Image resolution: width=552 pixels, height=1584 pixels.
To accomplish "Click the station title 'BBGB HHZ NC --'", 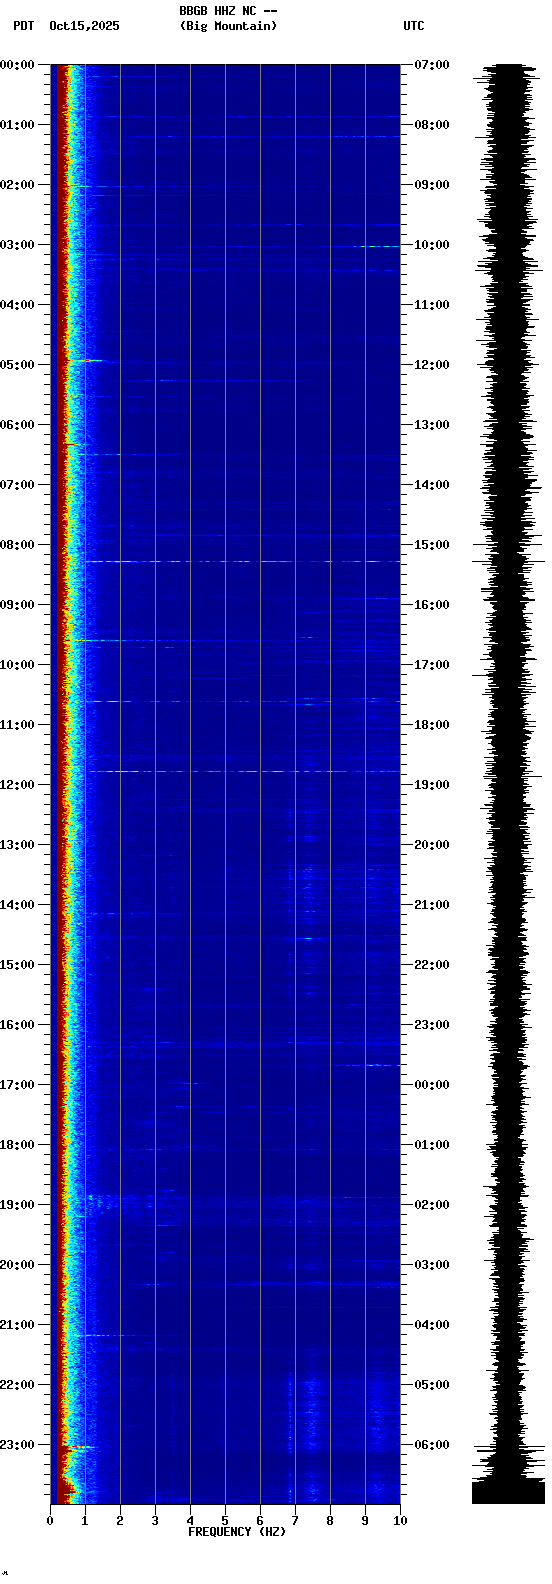I will (x=228, y=11).
